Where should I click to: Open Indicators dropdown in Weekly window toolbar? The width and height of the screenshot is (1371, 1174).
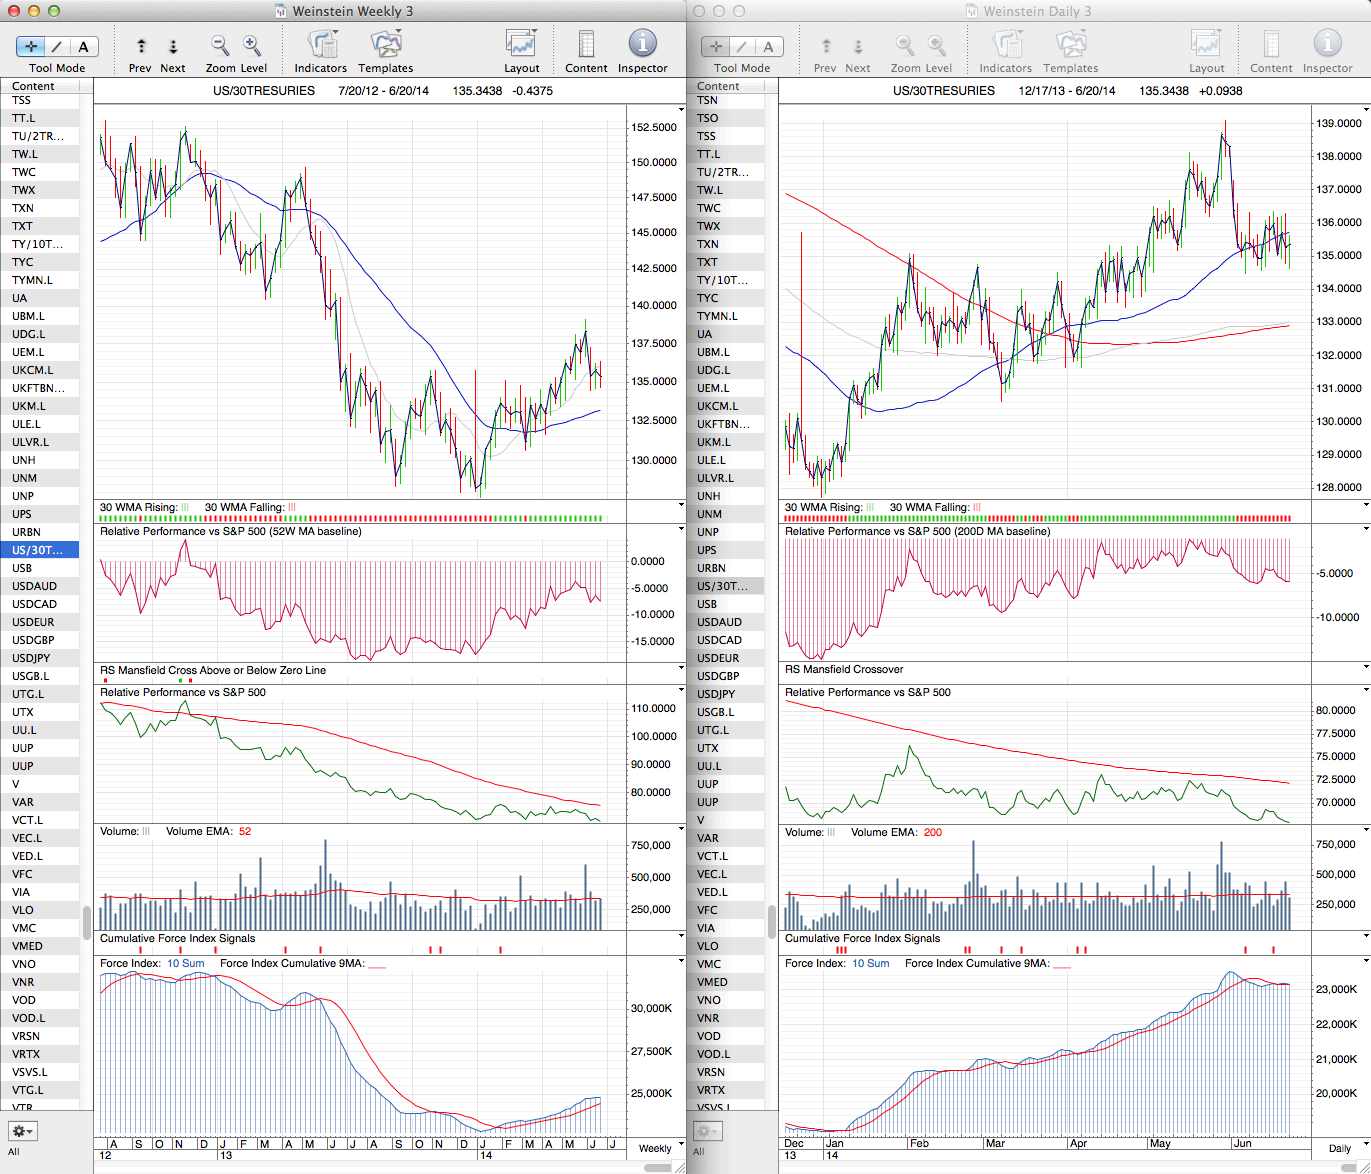pyautogui.click(x=321, y=46)
